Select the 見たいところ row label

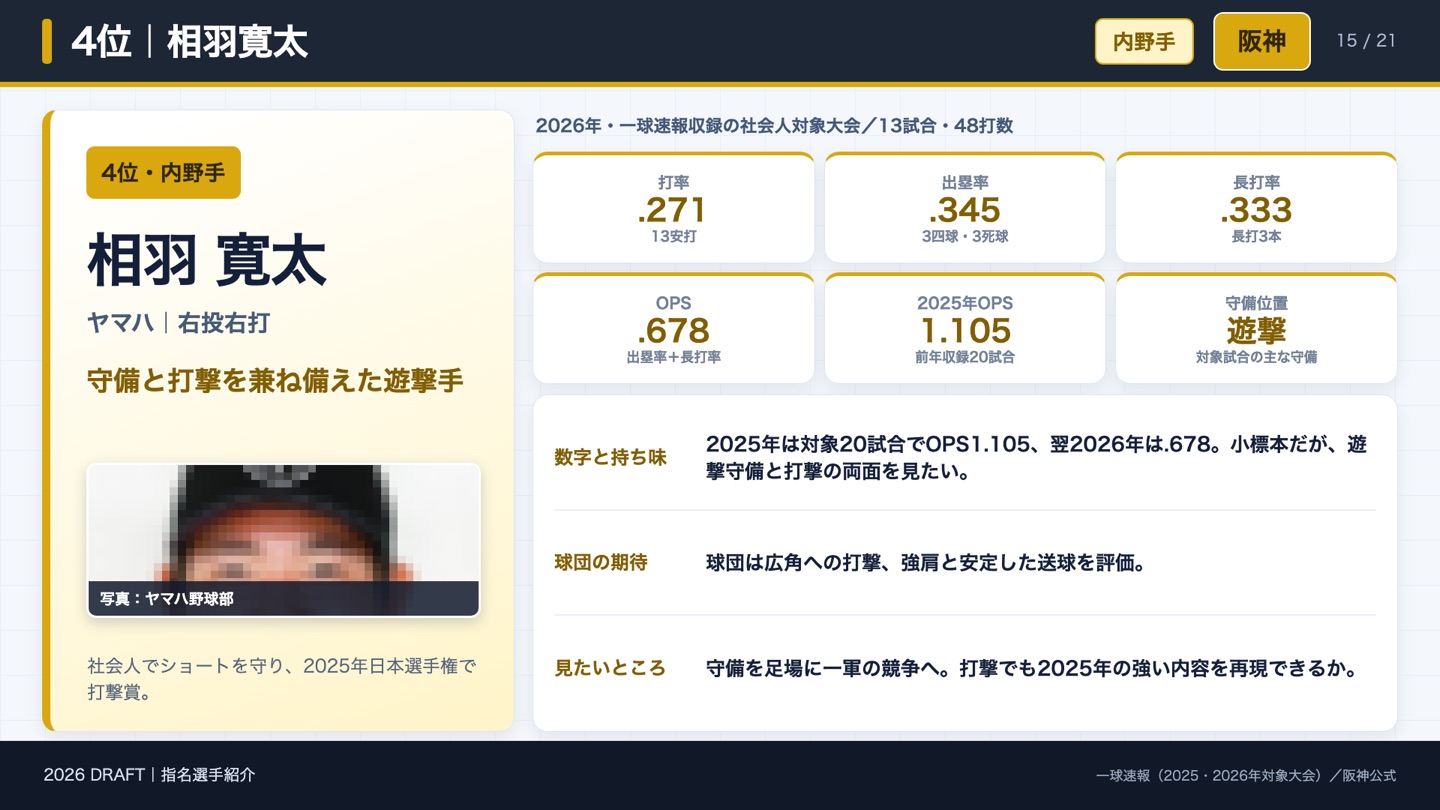click(x=610, y=668)
